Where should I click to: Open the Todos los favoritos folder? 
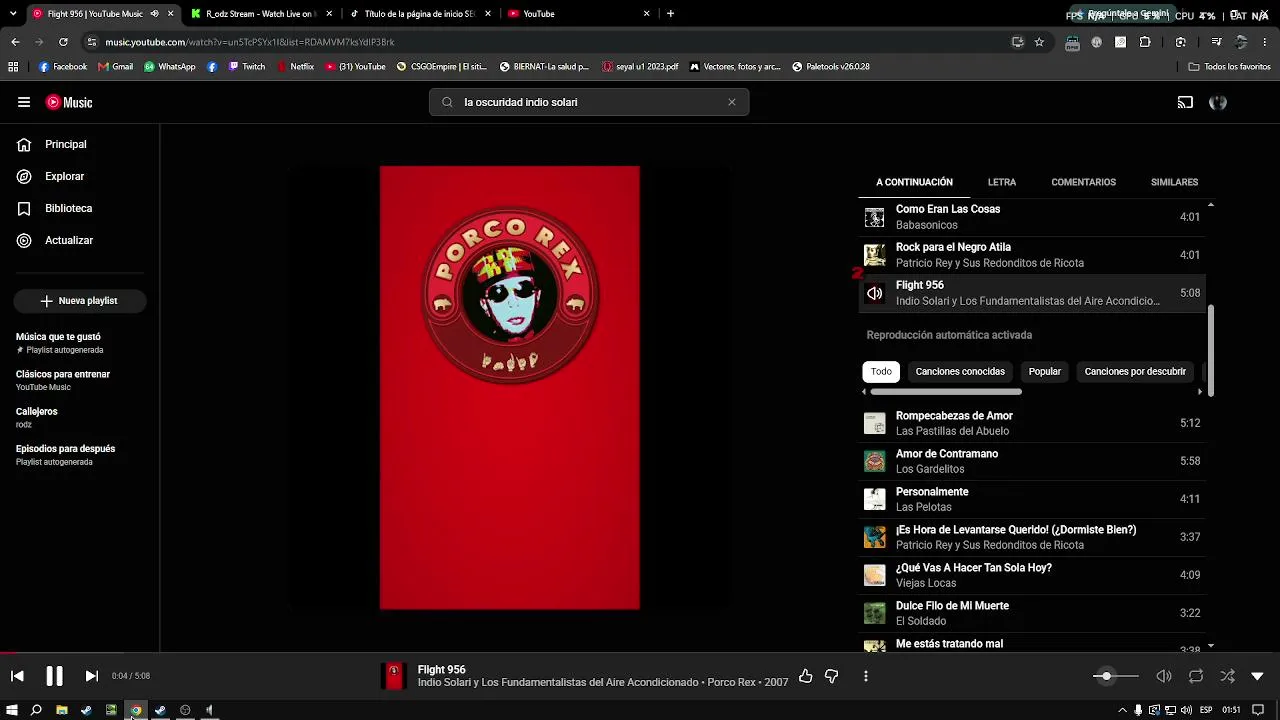coord(1229,67)
